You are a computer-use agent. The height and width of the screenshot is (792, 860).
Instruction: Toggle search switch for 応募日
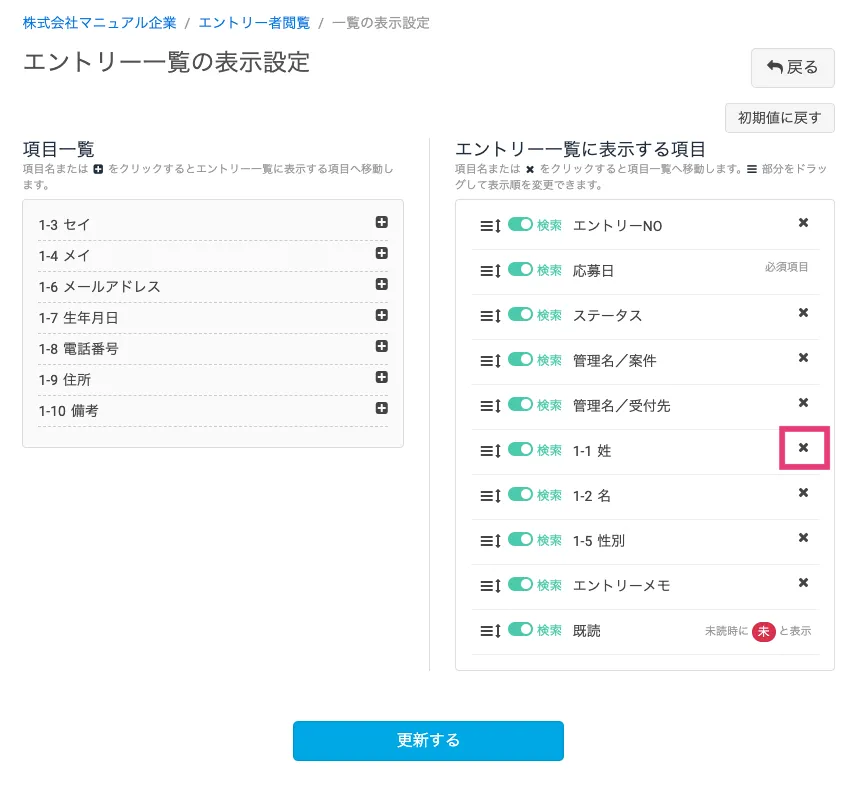point(520,269)
